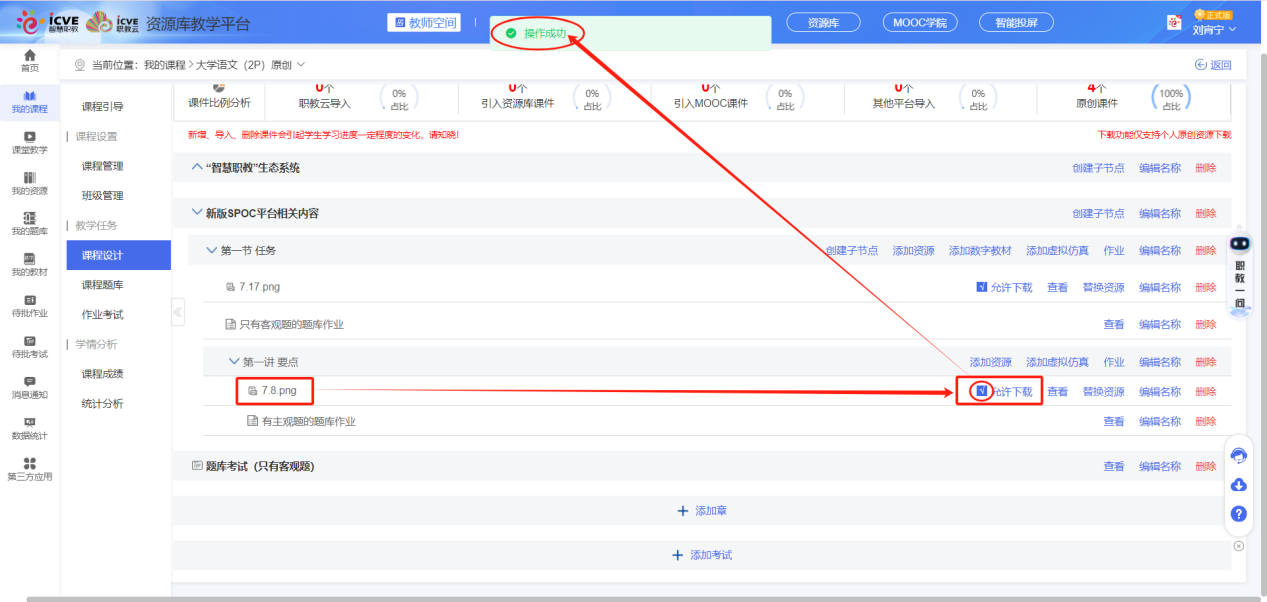
Task: Open the 刘肖宁 user account dropdown
Action: 1214,29
